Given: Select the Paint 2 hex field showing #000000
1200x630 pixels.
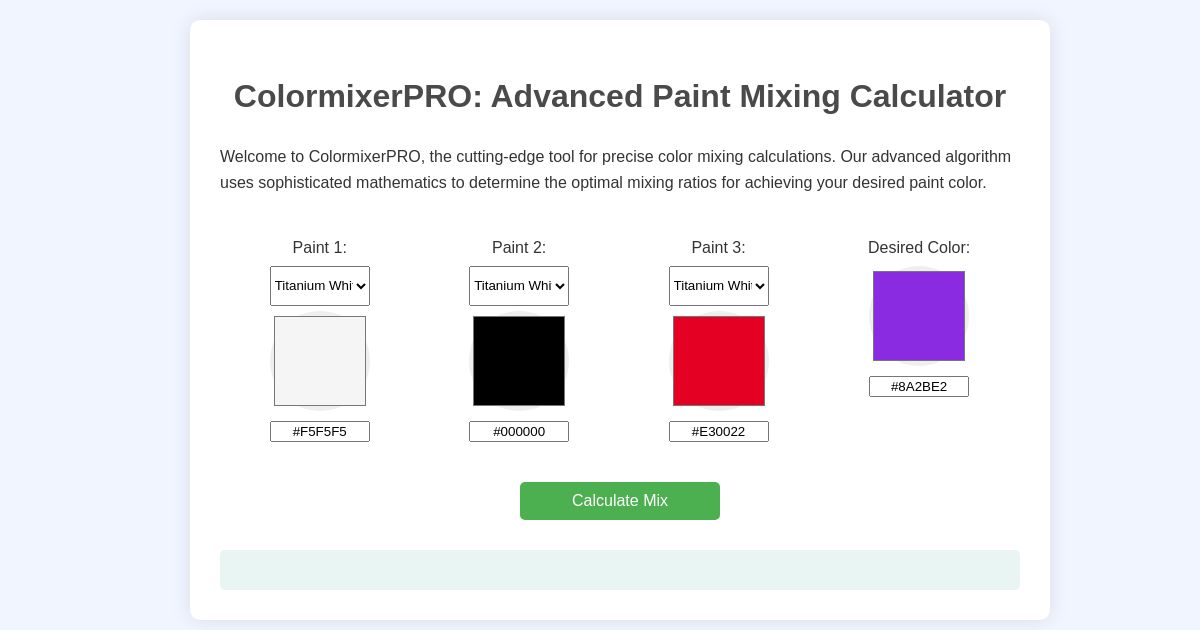Looking at the screenshot, I should [x=519, y=431].
